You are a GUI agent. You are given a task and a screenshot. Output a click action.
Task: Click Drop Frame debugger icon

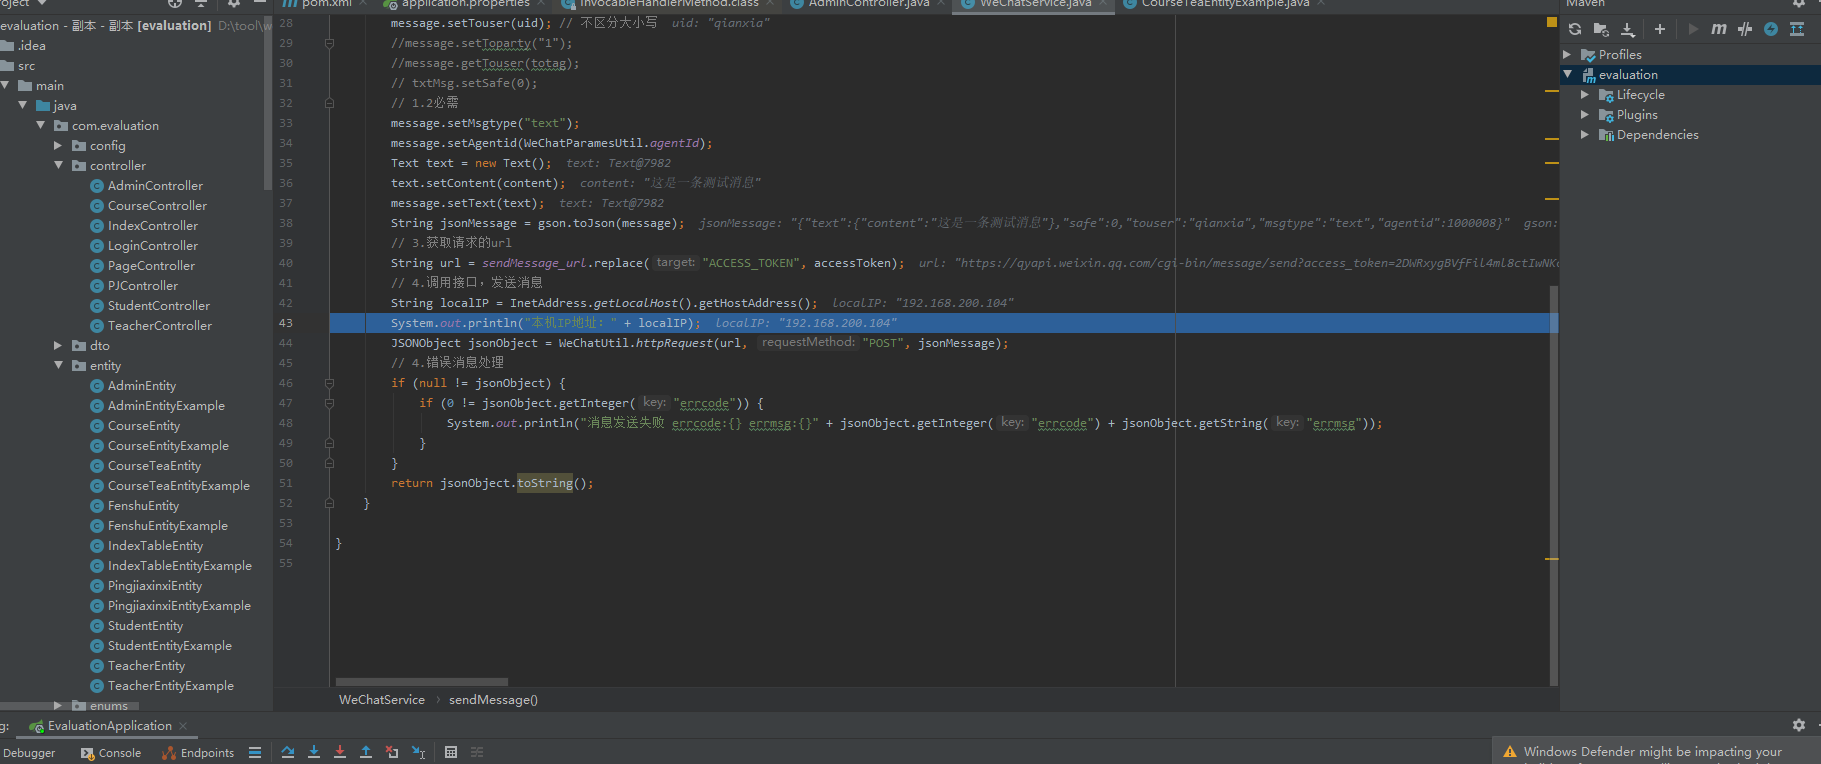(x=392, y=752)
